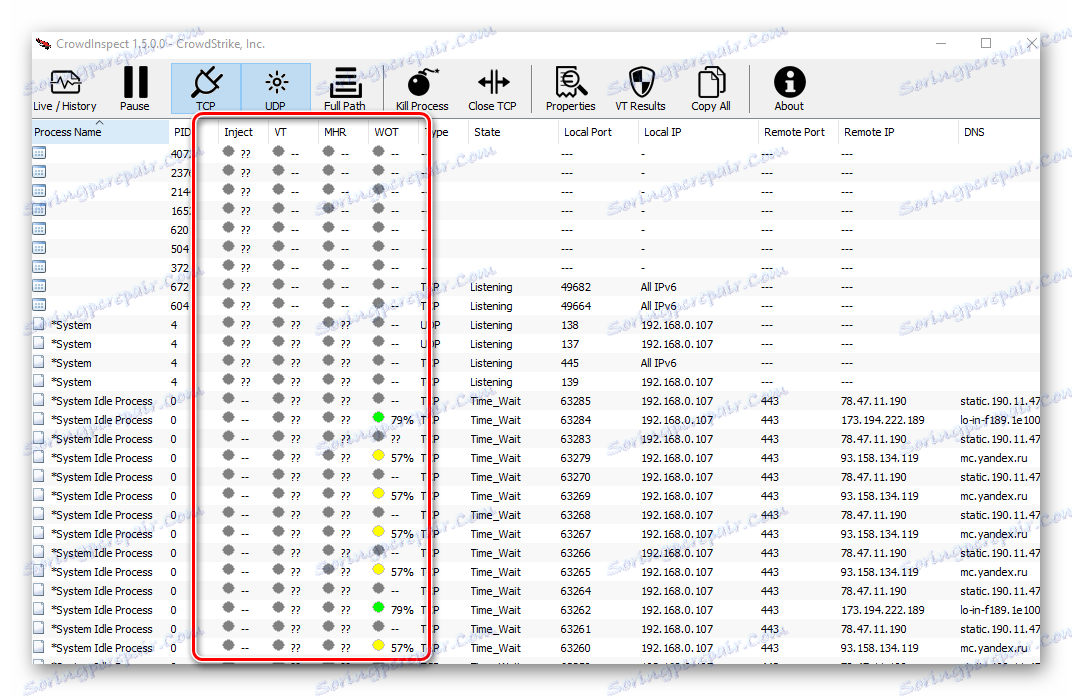Image resolution: width=1072 pixels, height=696 pixels.
Task: Click the Remote IP column header
Action: [898, 132]
